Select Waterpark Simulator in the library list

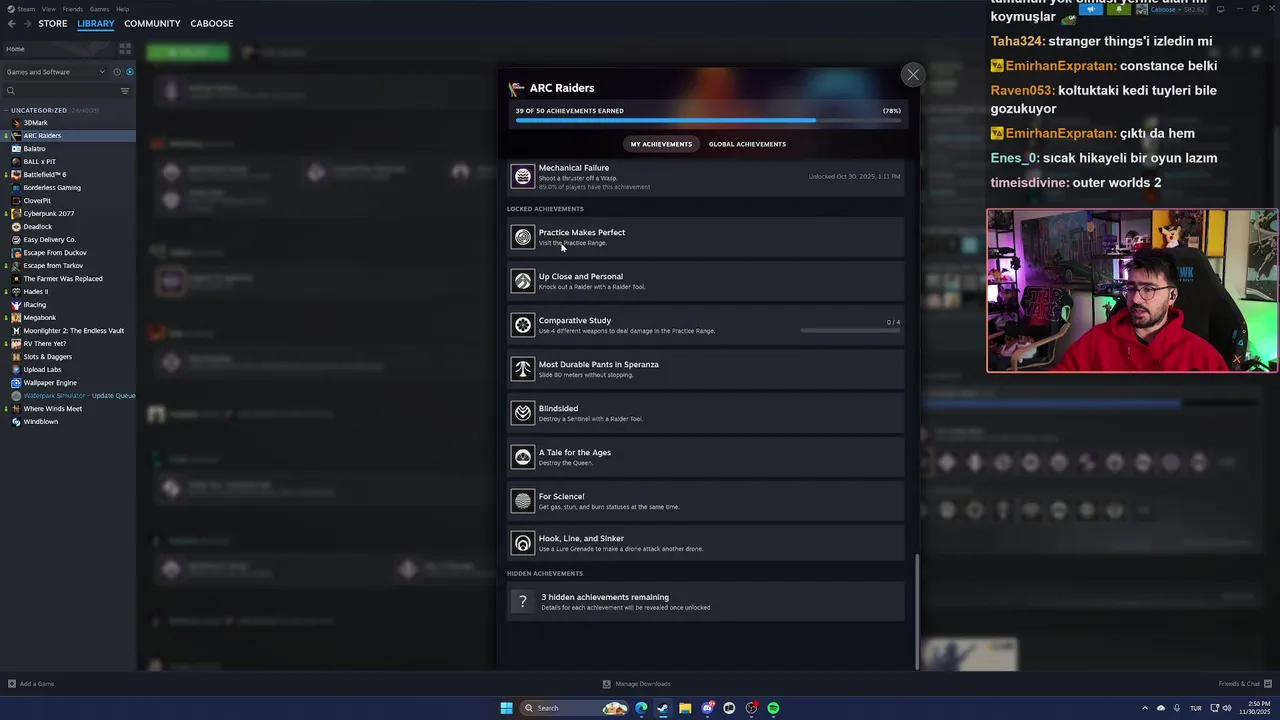pos(73,396)
